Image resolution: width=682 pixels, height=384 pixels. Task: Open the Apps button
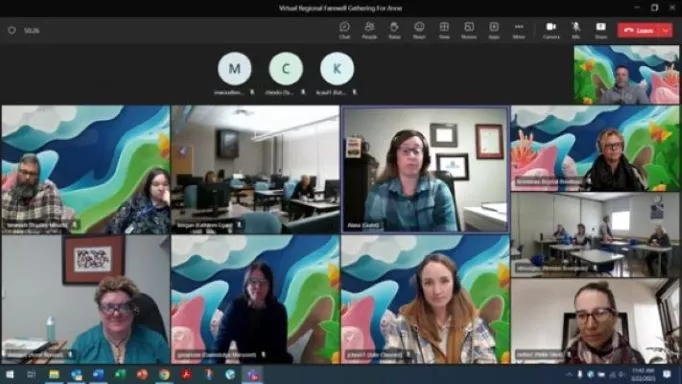pos(494,30)
